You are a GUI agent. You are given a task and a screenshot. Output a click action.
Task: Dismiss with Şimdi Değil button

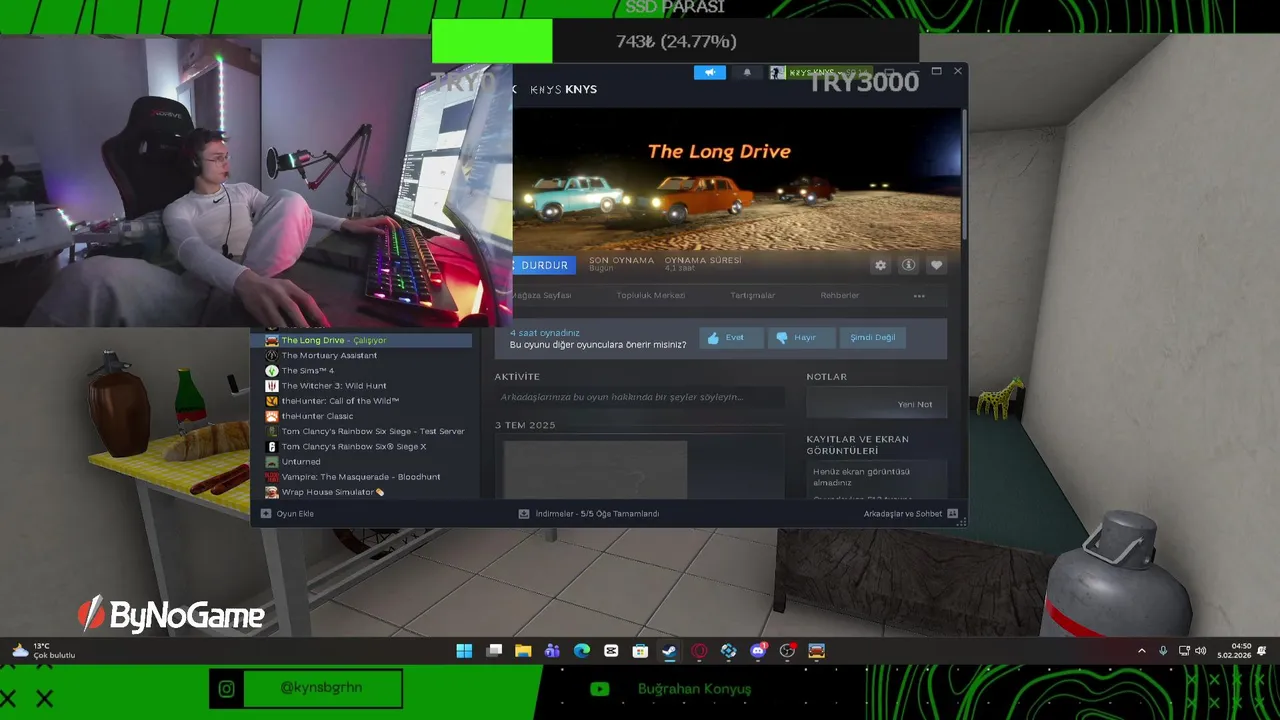click(x=873, y=338)
